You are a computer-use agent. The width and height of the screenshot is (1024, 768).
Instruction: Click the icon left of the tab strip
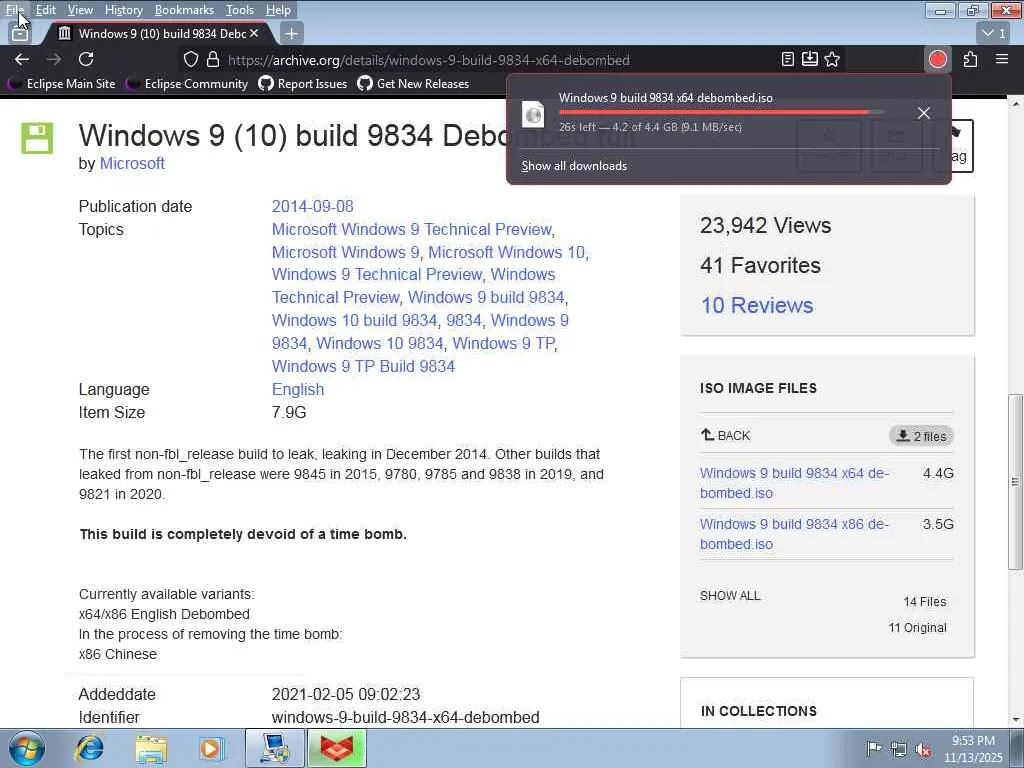20,33
